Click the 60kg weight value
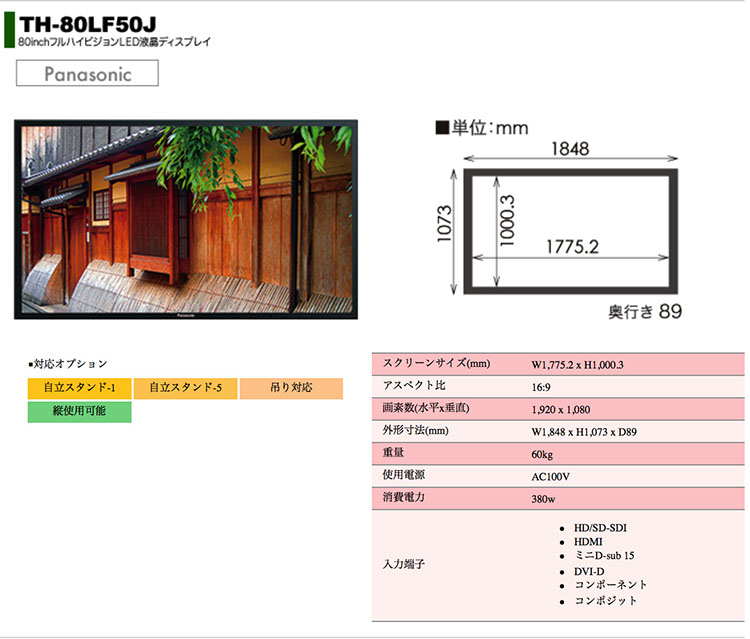The image size is (750, 639). (542, 454)
